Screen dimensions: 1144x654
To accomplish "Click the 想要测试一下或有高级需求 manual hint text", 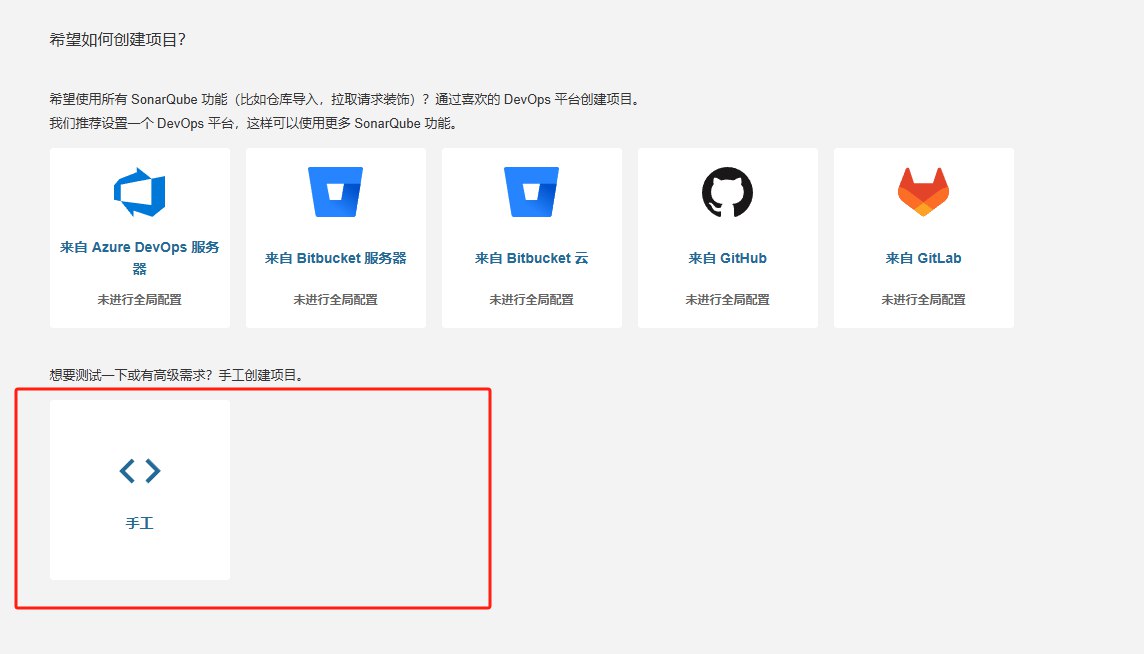I will [176, 375].
